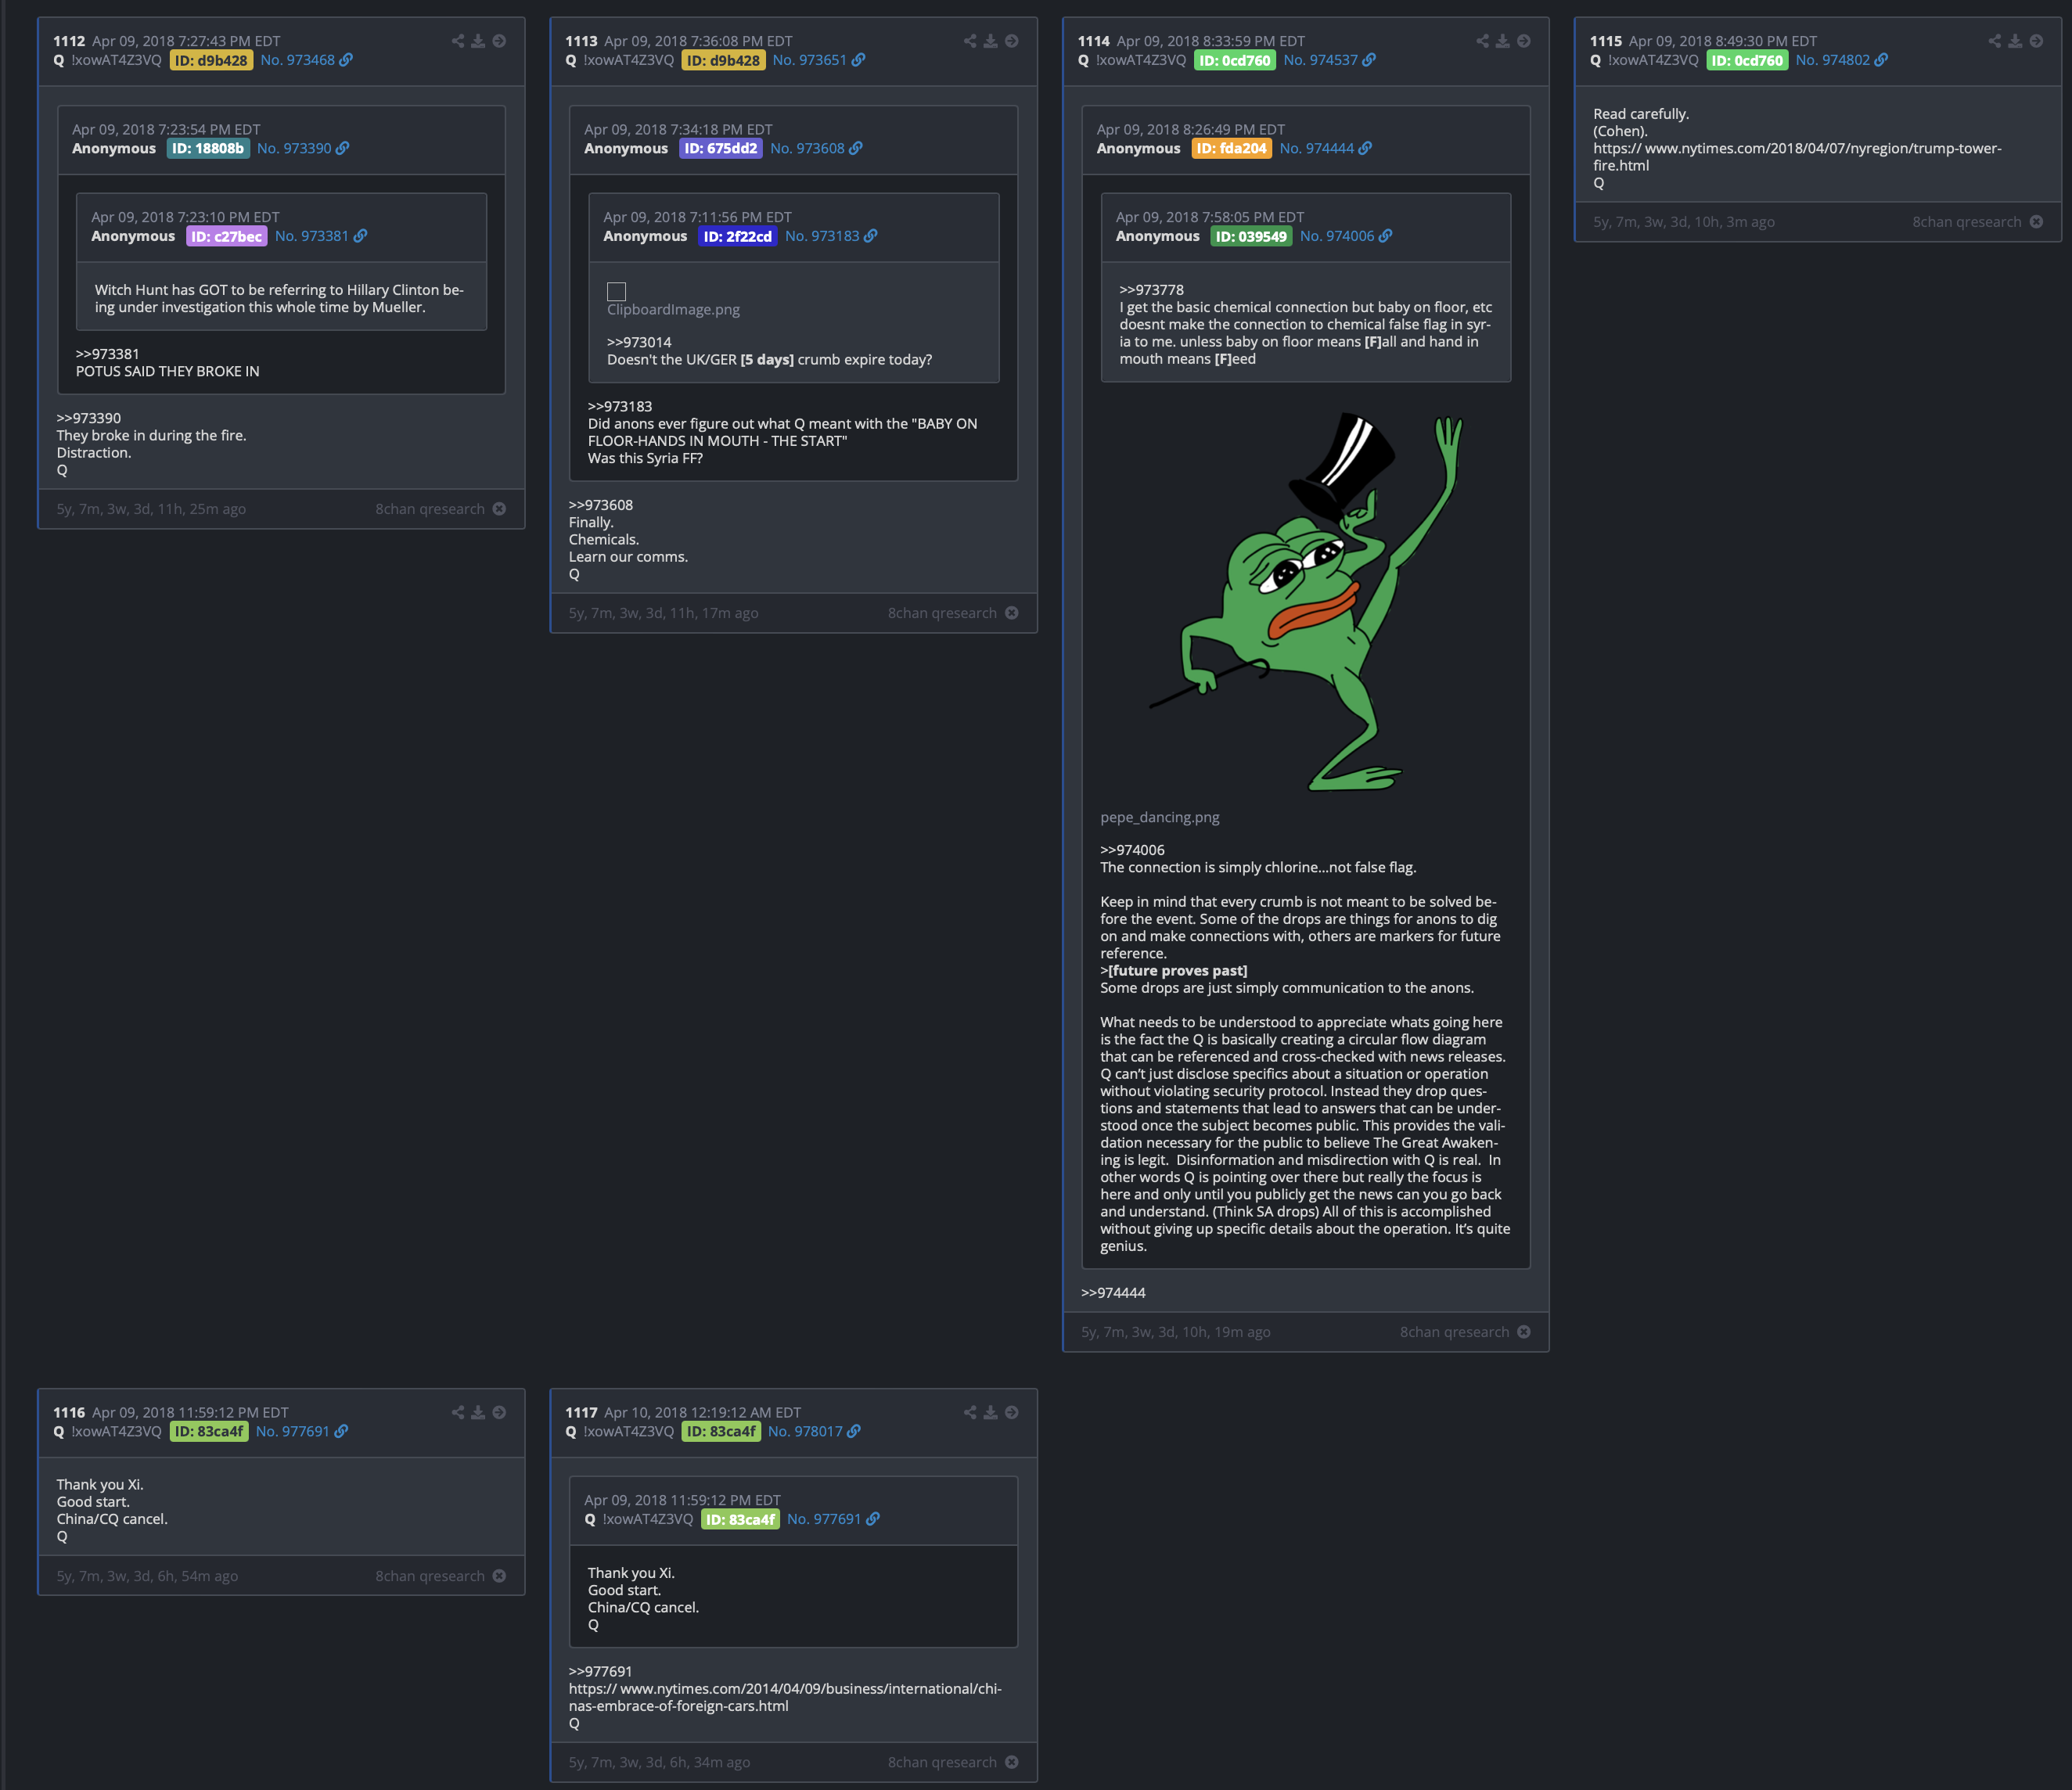Screen dimensions: 2072x1790
Task: Click the circle-x icon in post 1115's footer
Action: [2036, 222]
